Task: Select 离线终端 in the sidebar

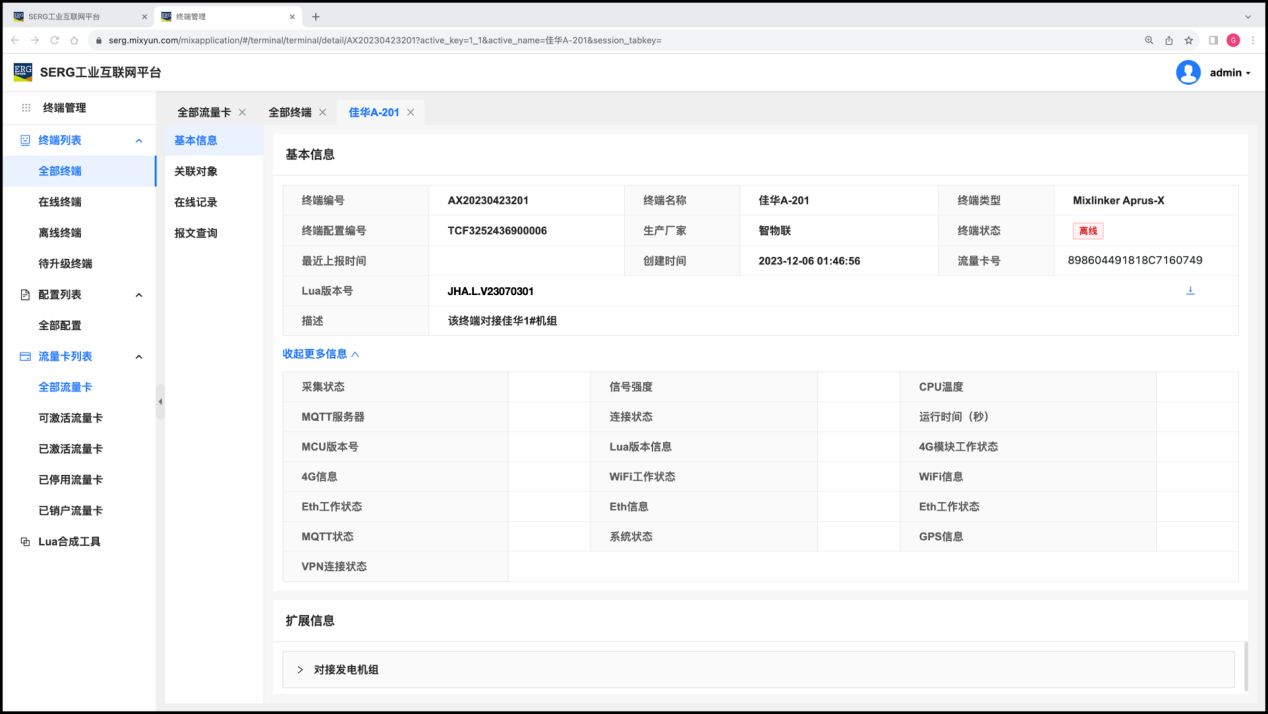Action: click(60, 233)
